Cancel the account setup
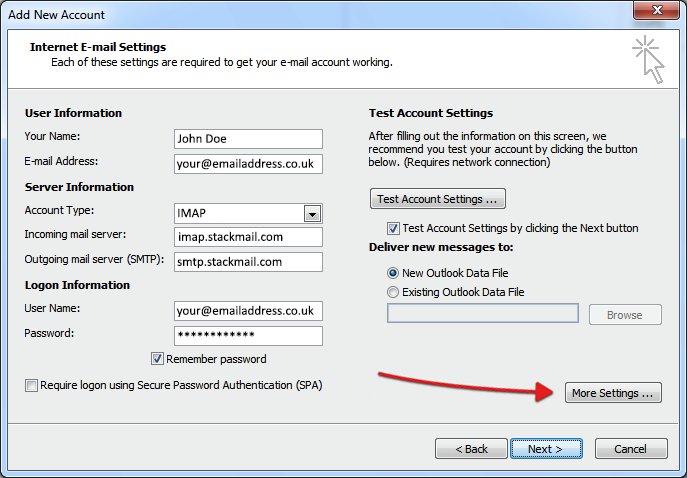Screen dimensions: 687x478 [x=631, y=449]
